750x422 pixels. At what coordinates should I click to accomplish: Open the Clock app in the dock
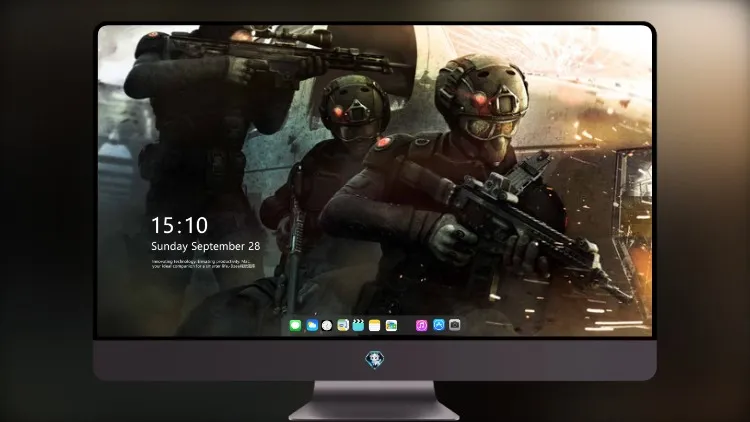click(x=327, y=325)
